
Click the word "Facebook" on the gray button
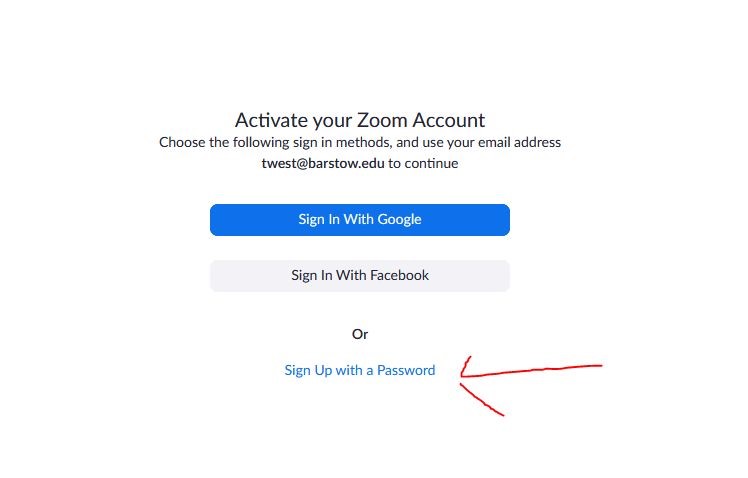tap(397, 275)
